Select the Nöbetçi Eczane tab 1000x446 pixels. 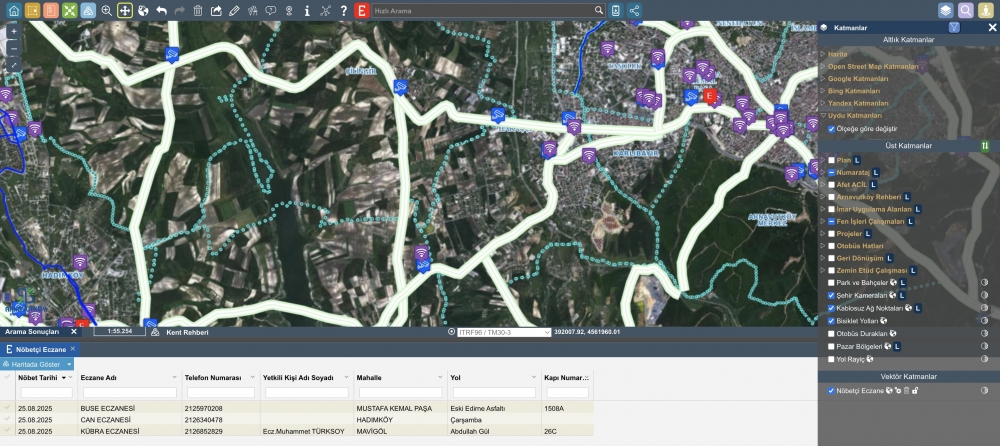(40, 350)
